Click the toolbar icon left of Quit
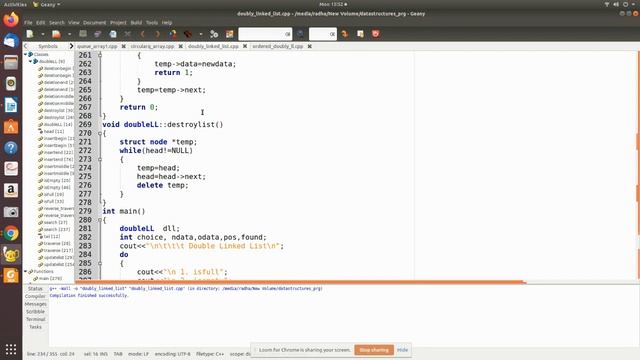Image resolution: width=640 pixels, height=360 pixels. tap(360, 34)
